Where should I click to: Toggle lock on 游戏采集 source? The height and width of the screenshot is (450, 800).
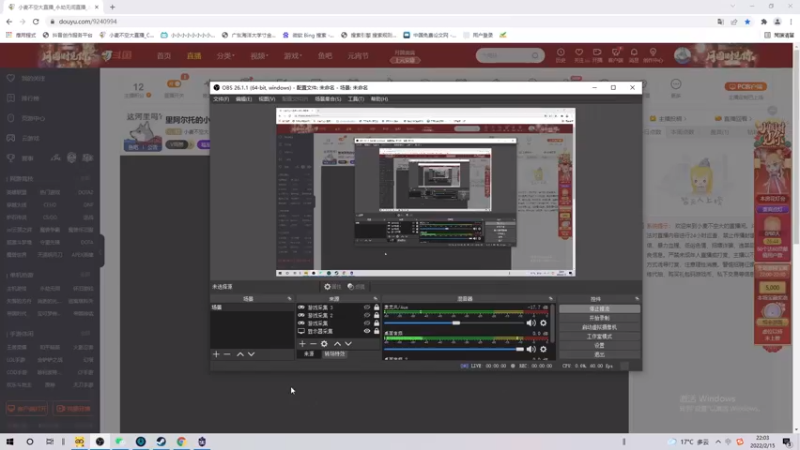[x=377, y=323]
